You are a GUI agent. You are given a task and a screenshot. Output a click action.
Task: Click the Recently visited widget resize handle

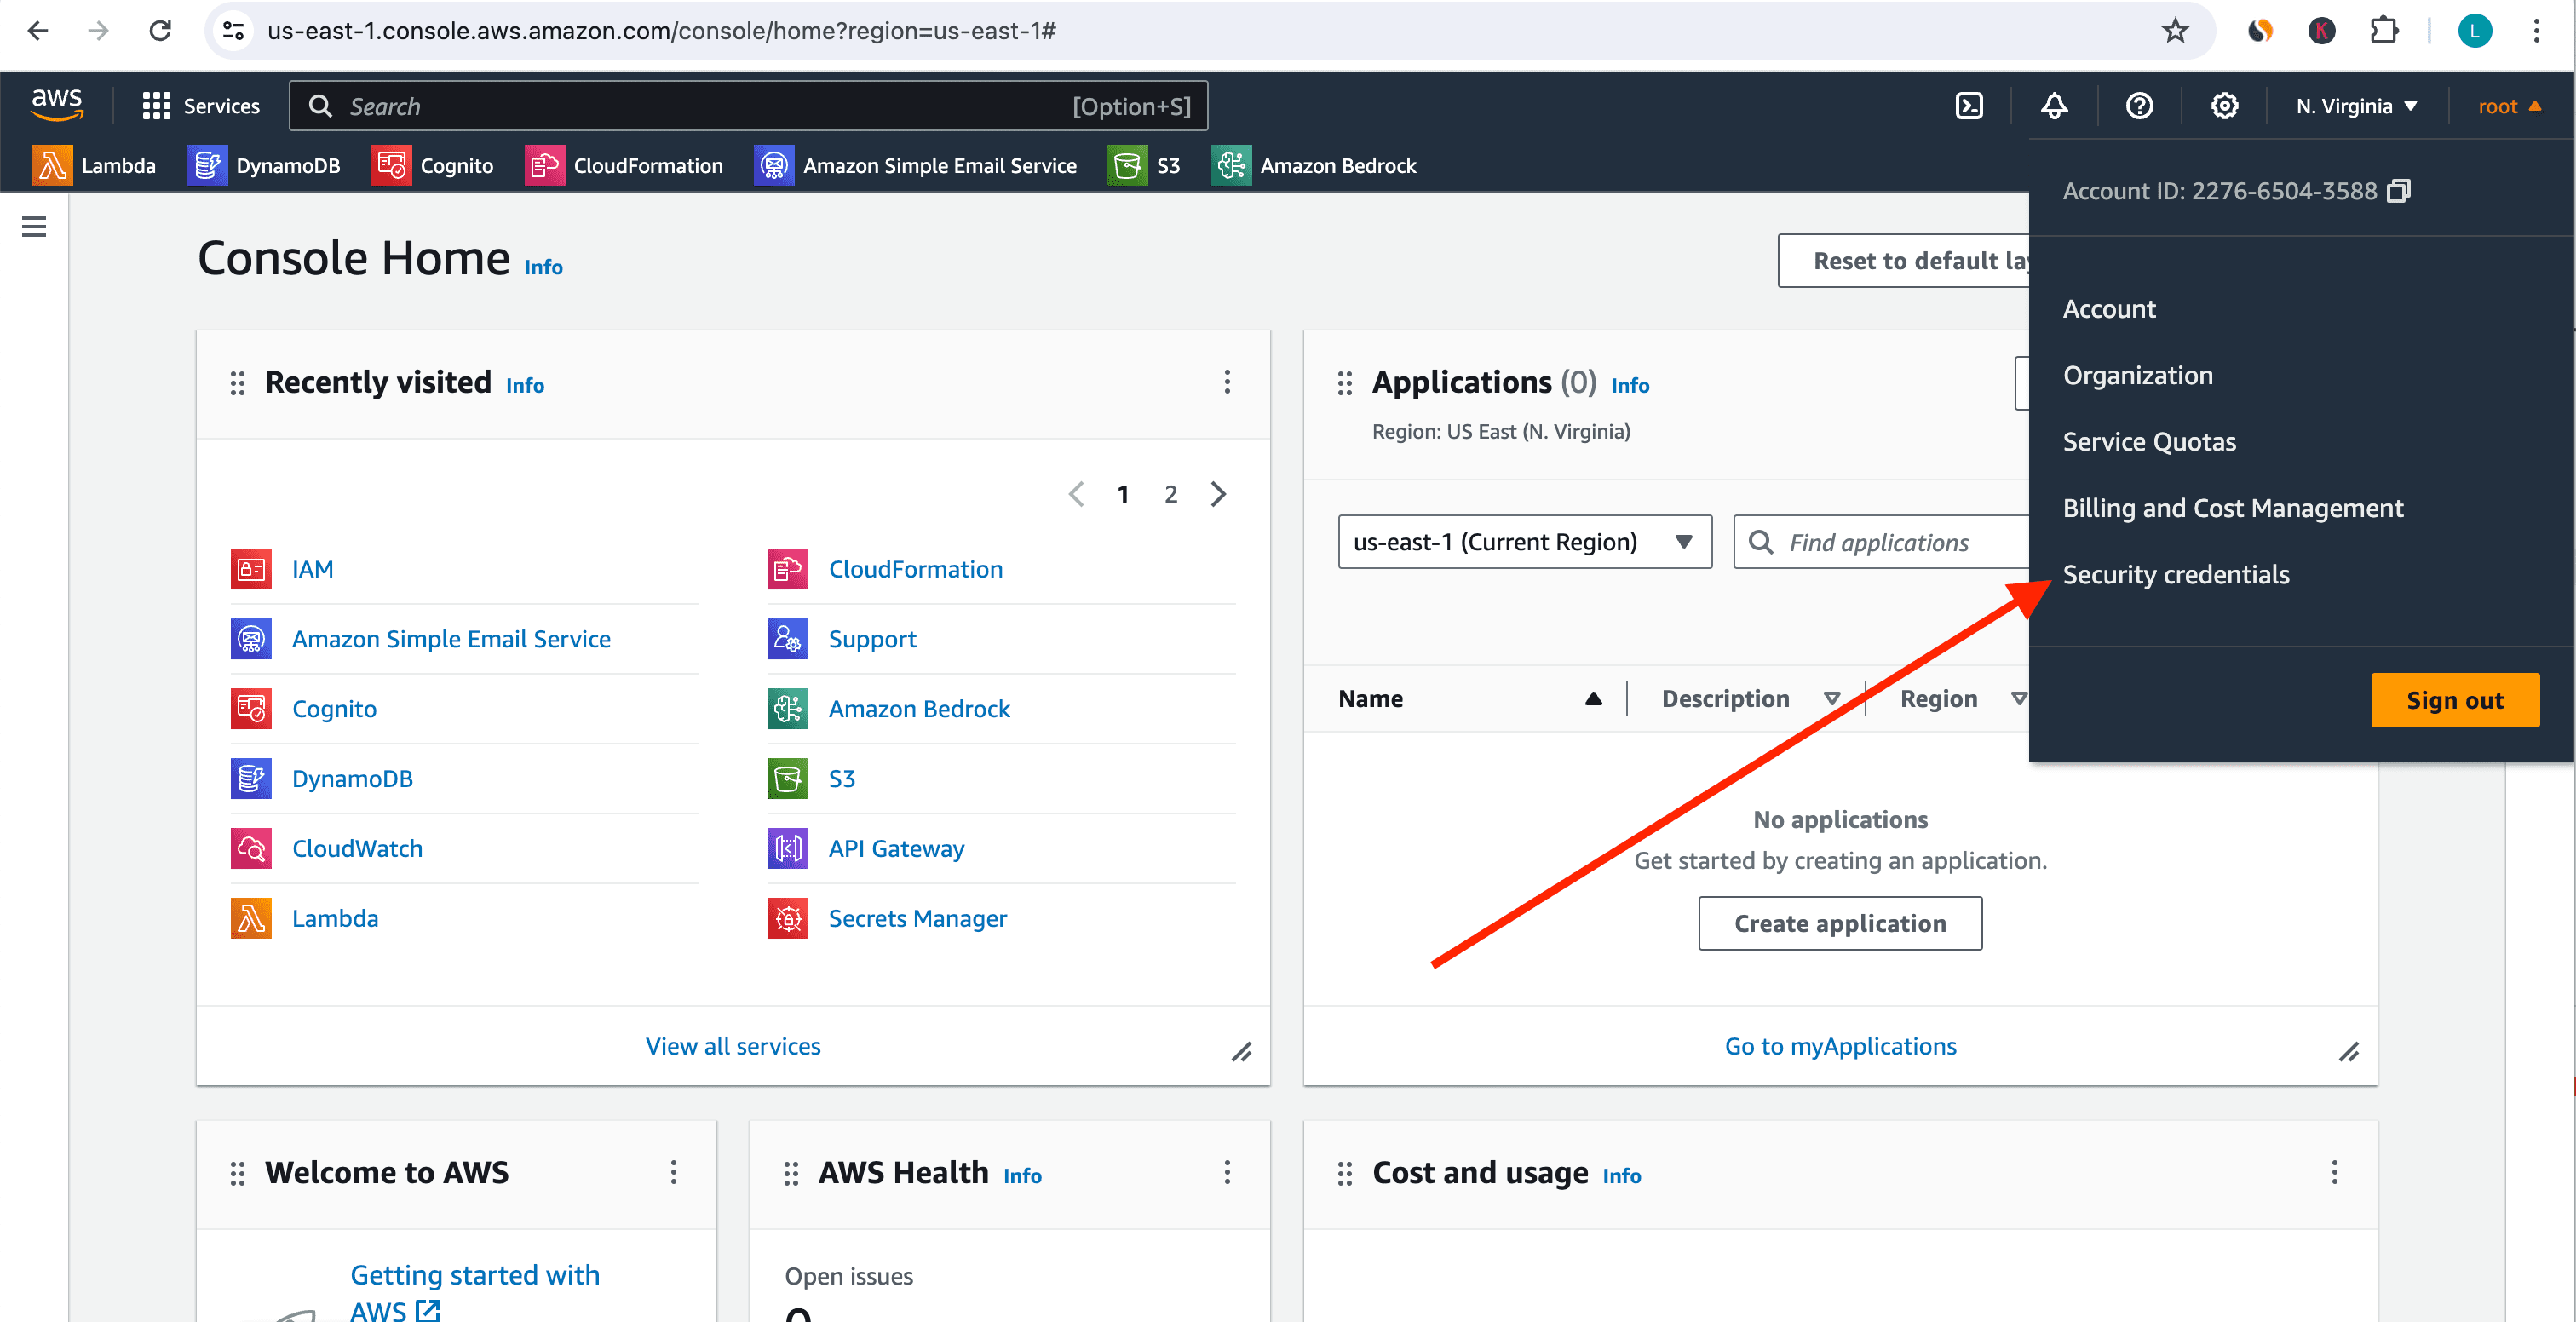pyautogui.click(x=1241, y=1052)
